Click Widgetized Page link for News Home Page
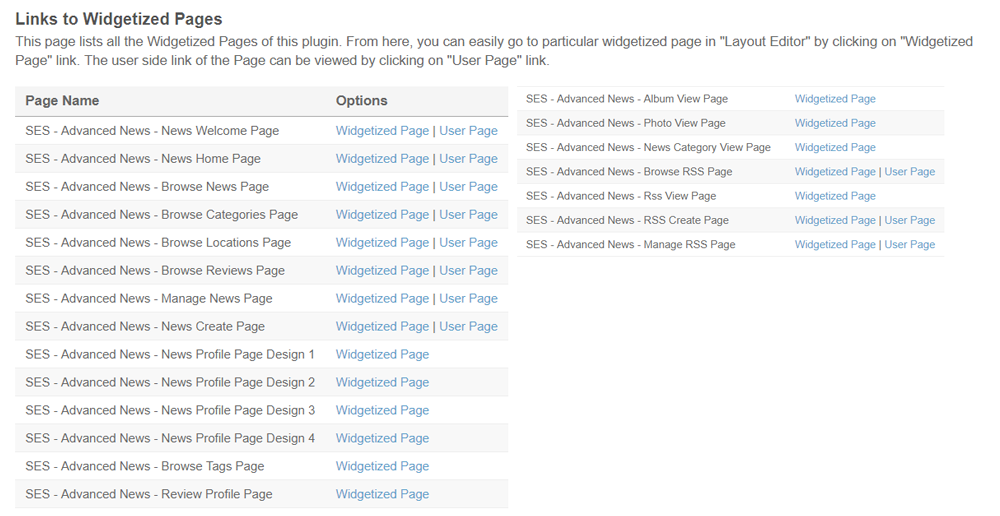Screen dimensions: 1000x516 pos(382,159)
